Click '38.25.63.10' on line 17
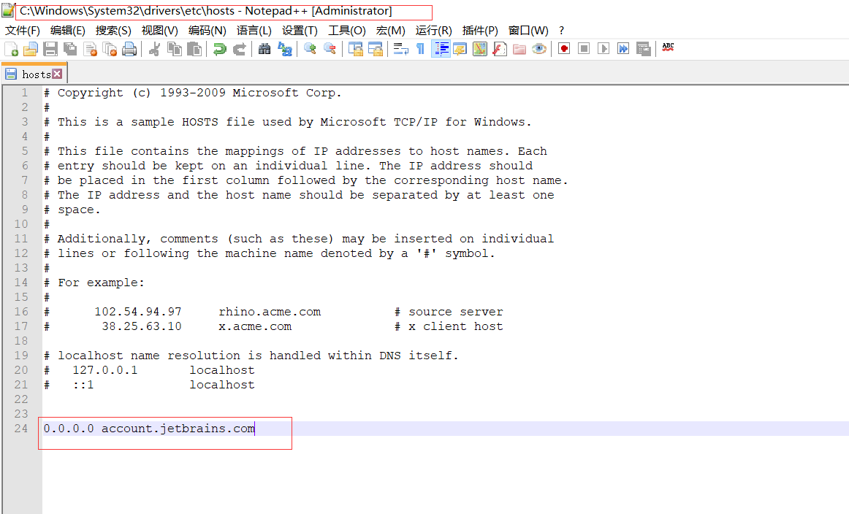849x514 pixels. (x=142, y=326)
